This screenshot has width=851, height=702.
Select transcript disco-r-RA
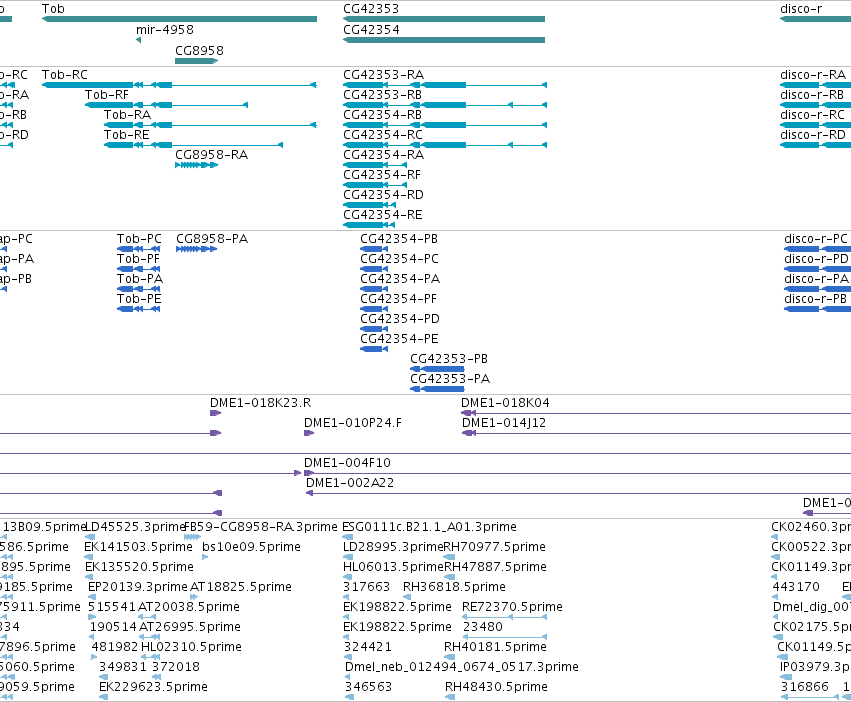click(812, 75)
